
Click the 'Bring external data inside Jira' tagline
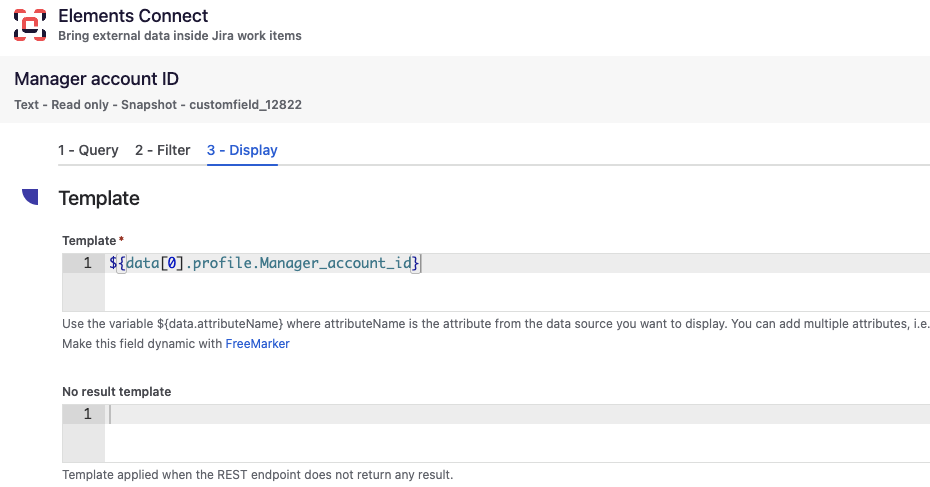point(180,36)
